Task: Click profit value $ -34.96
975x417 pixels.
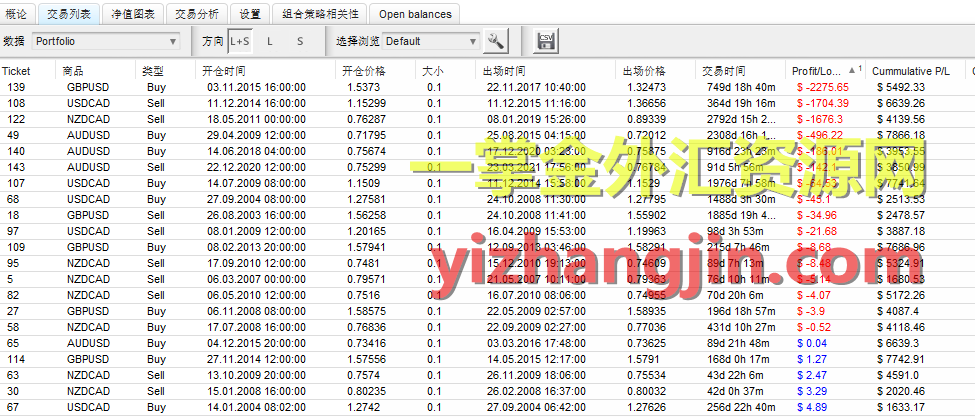Action: 816,215
